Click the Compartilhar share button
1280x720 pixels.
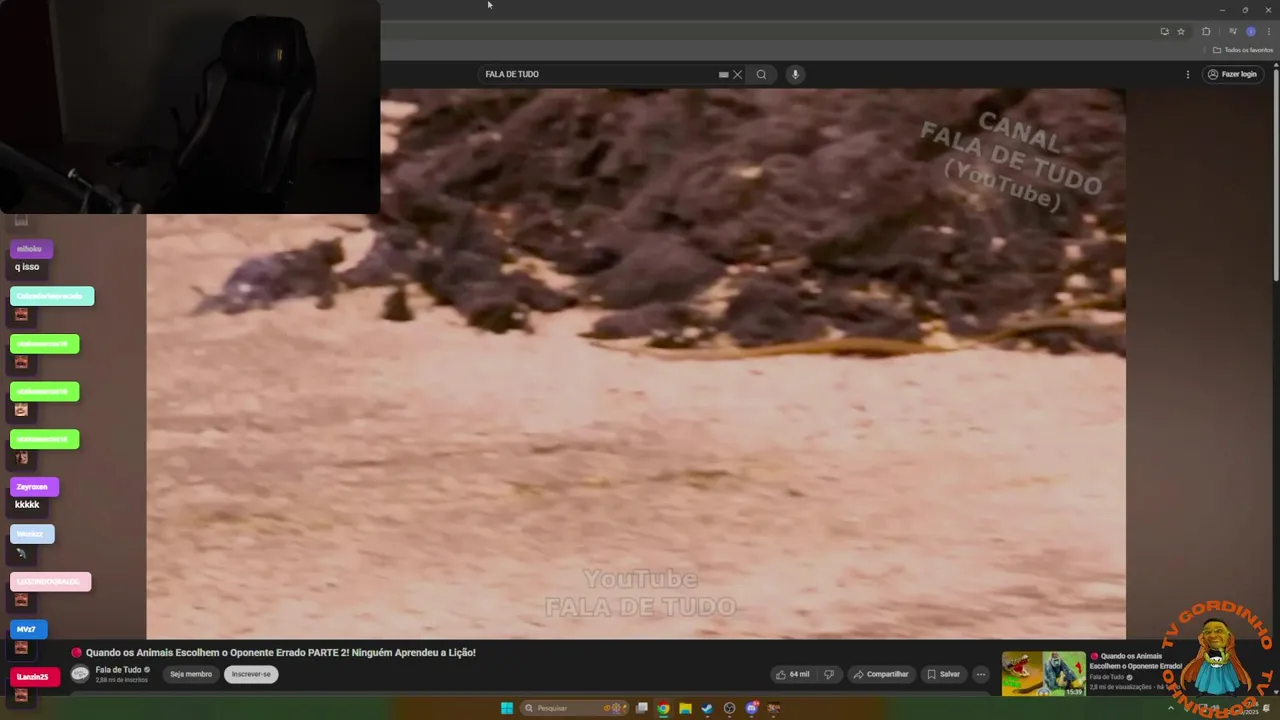[881, 674]
